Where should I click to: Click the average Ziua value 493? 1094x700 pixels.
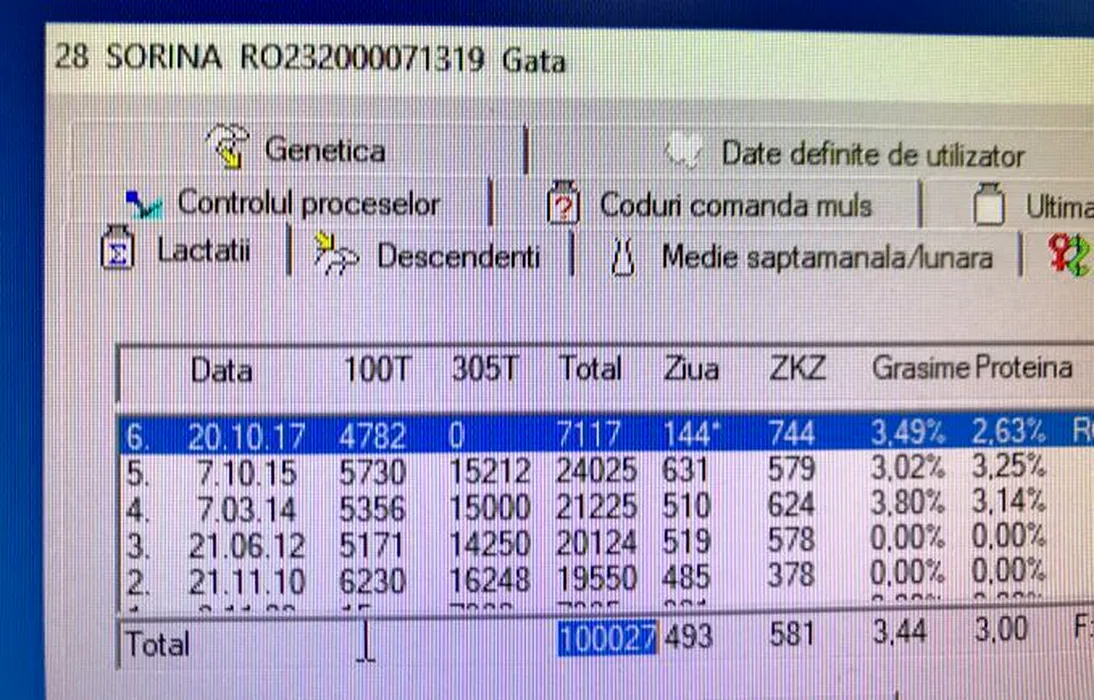point(689,636)
